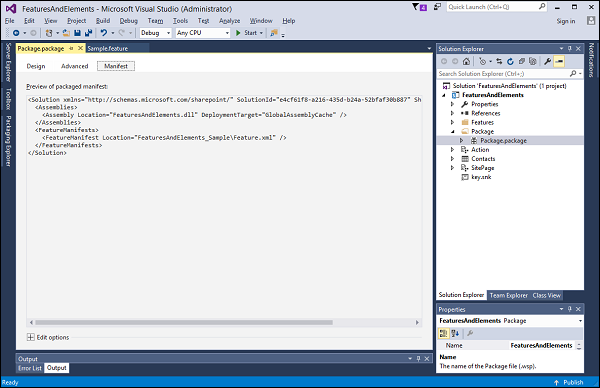The height and width of the screenshot is (388, 600).
Task: Click the Categorized icon in Properties panel
Action: [443, 333]
